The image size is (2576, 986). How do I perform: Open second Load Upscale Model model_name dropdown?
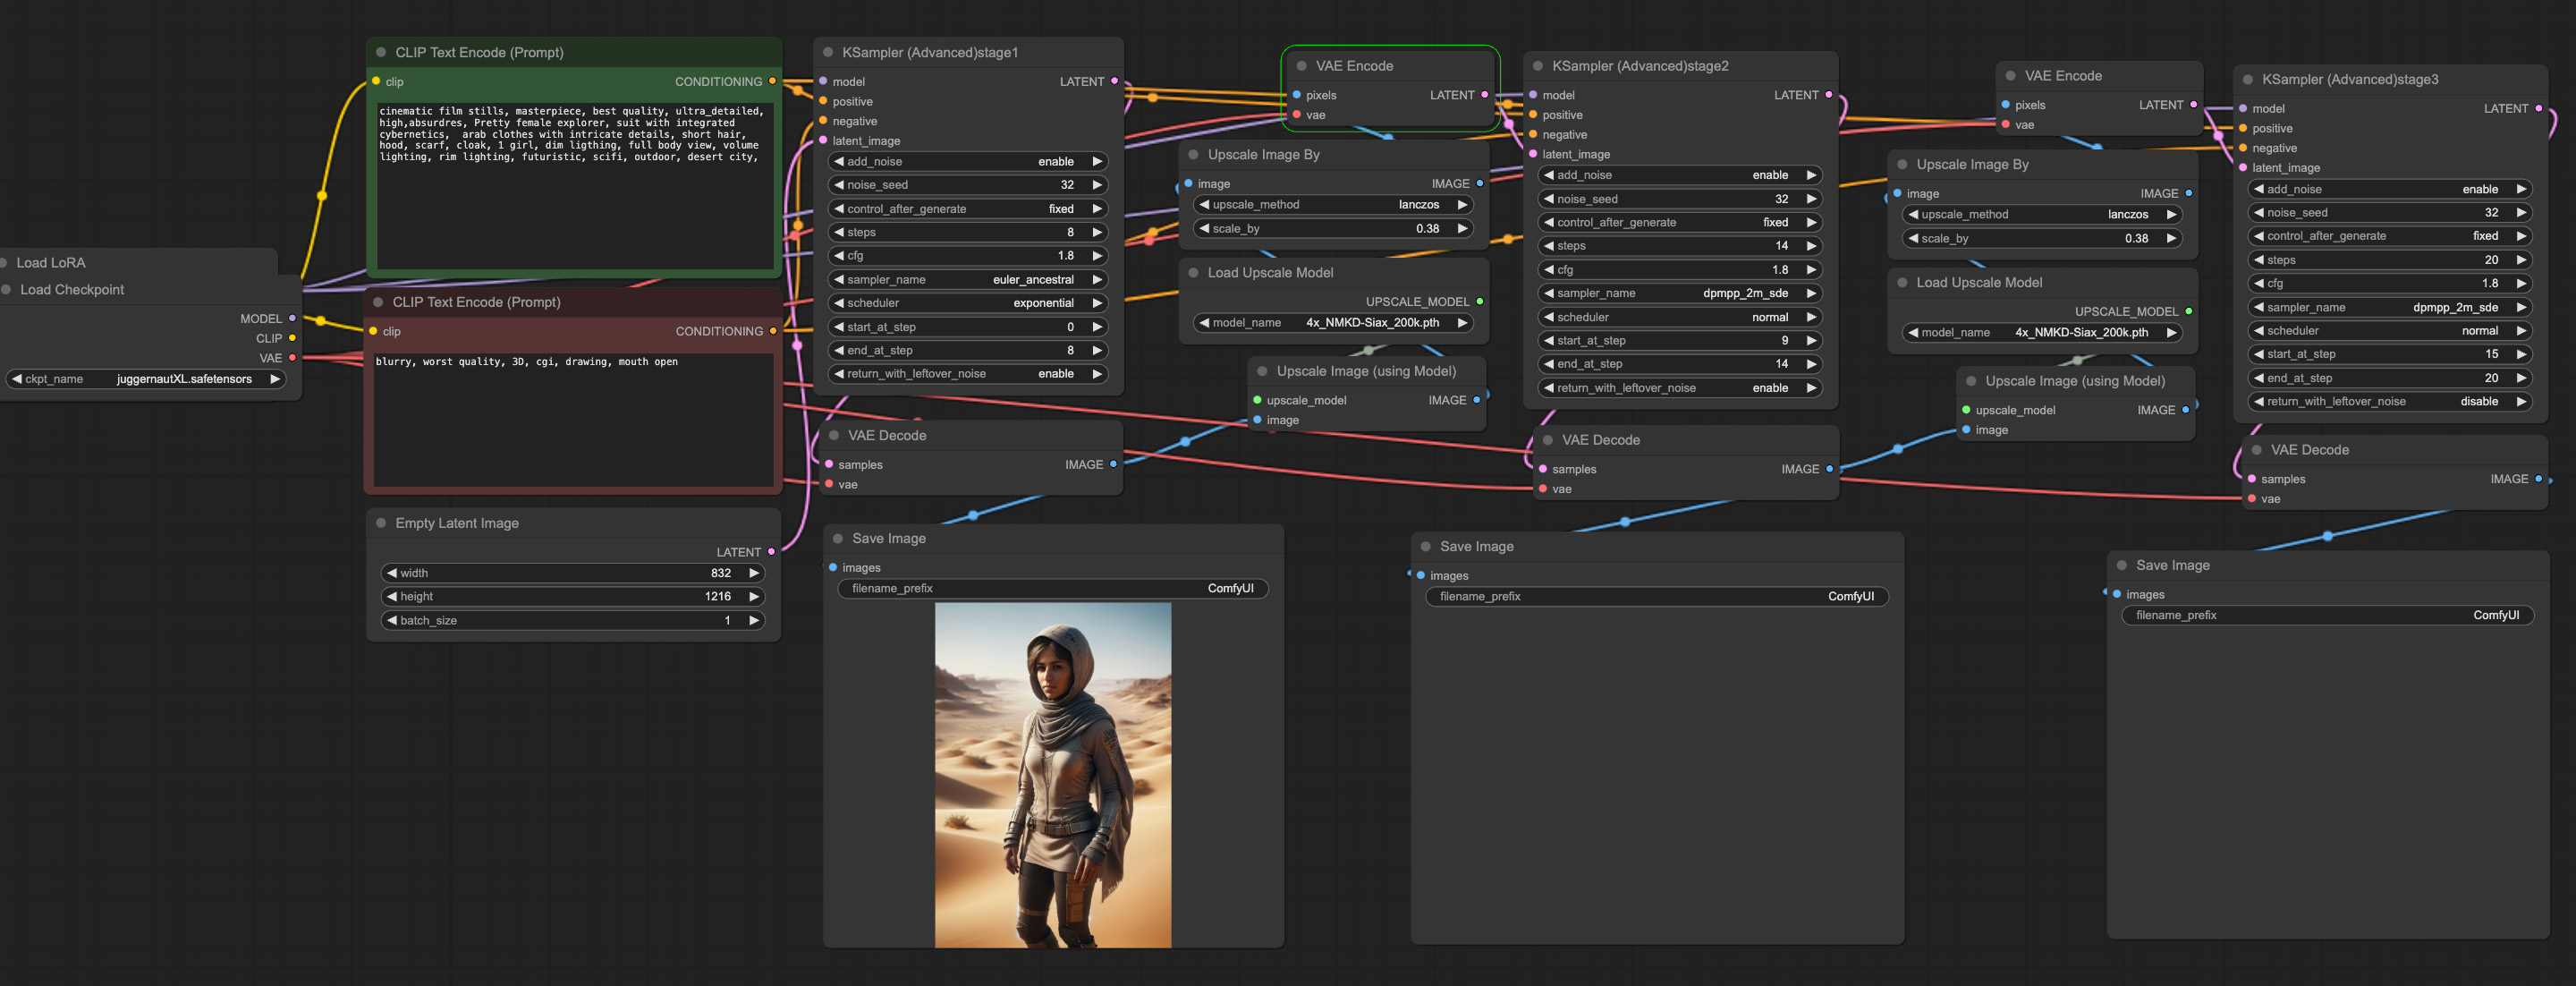pyautogui.click(x=2043, y=333)
